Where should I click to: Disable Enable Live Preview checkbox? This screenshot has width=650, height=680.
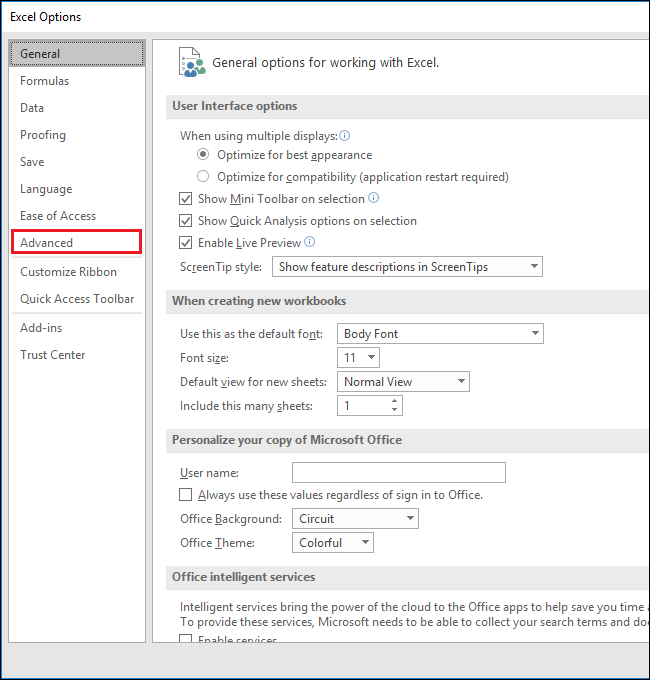186,242
